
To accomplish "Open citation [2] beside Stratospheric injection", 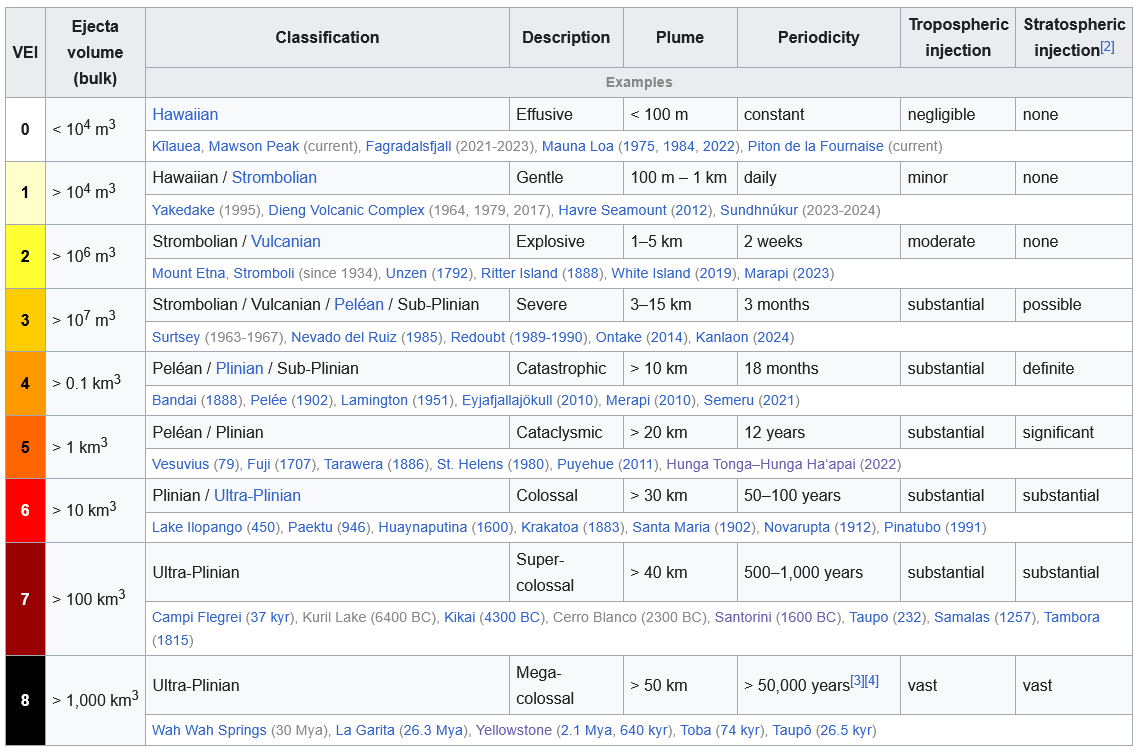I will (x=1107, y=47).
